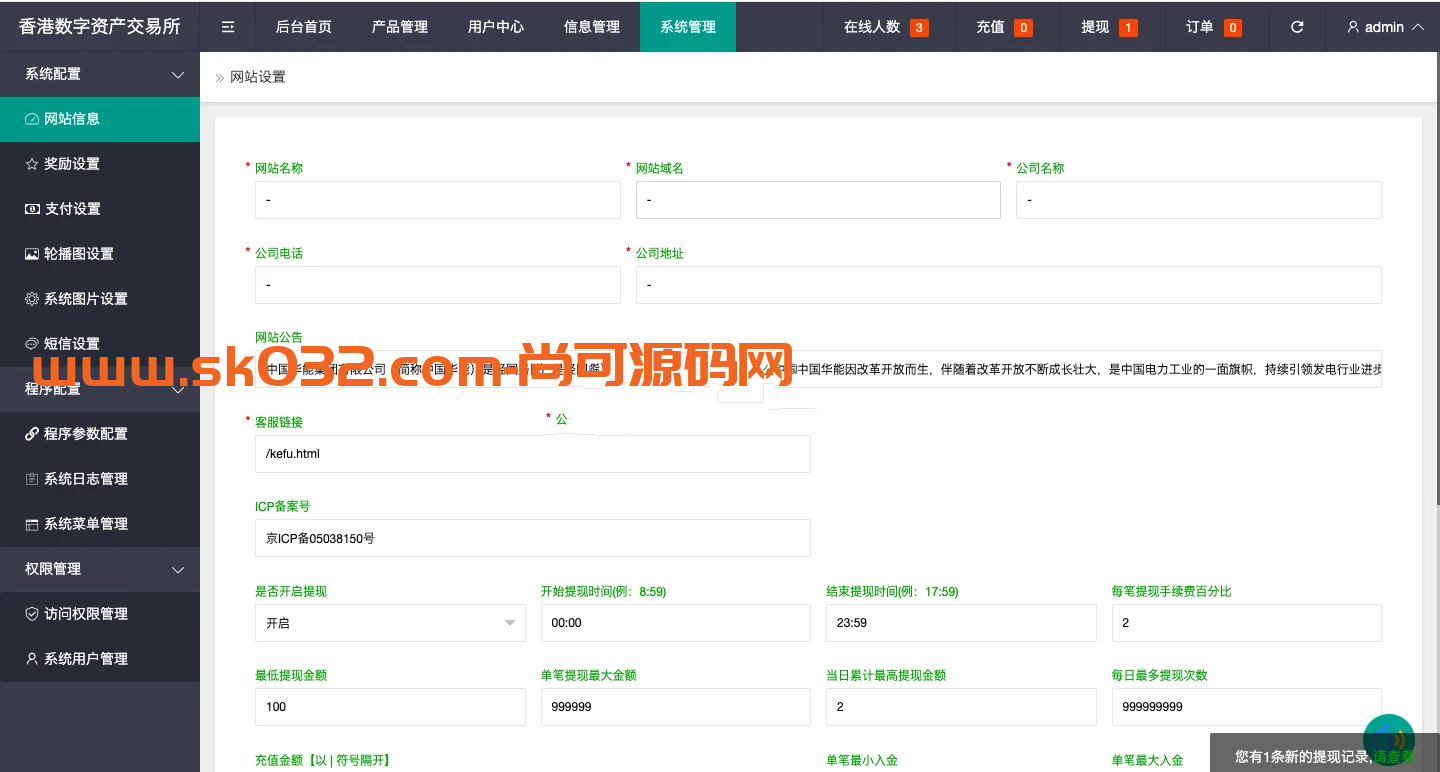Screen dimensions: 1440x772
Task: Select the 轮播图设置 picture icon
Action: tap(32, 254)
